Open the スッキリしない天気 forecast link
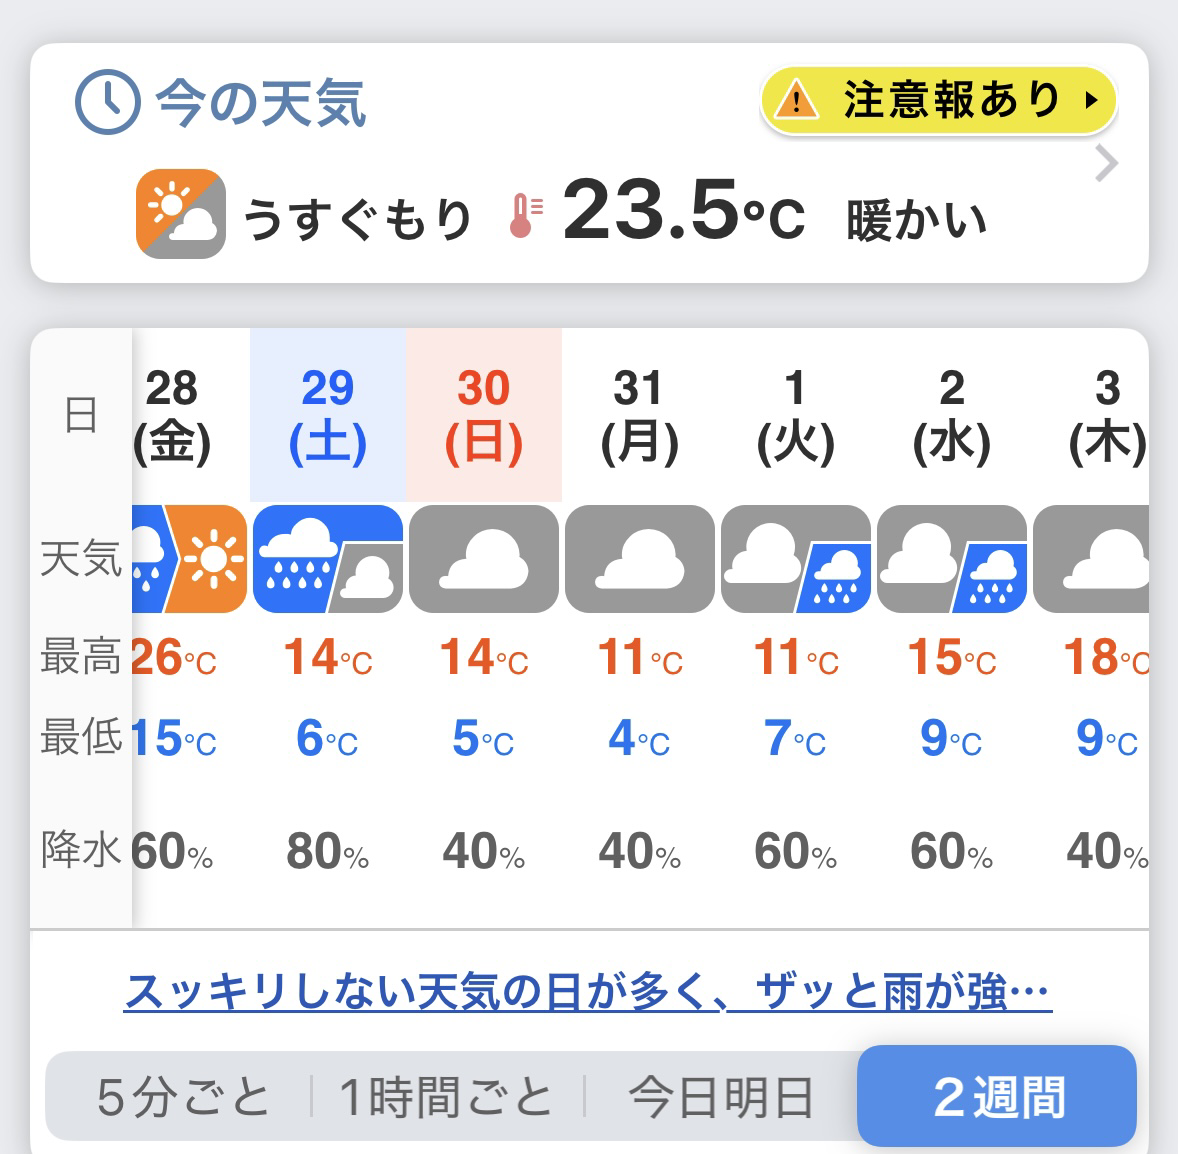 click(x=587, y=992)
